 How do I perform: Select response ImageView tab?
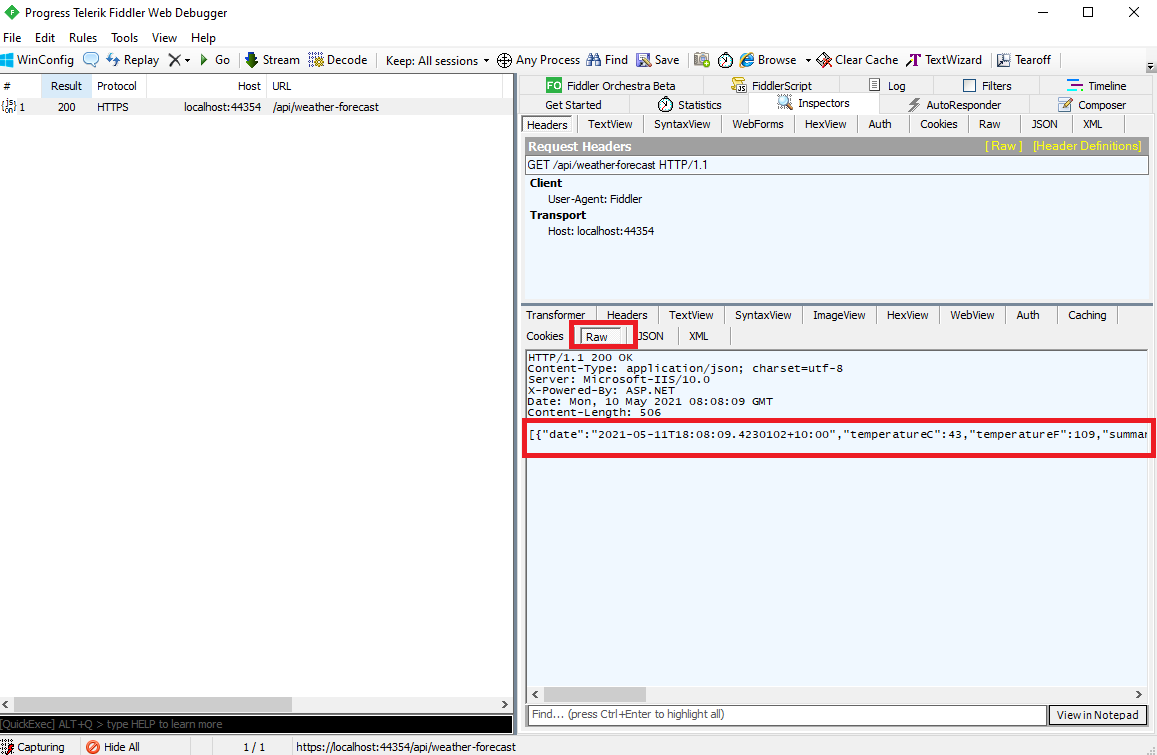[839, 315]
